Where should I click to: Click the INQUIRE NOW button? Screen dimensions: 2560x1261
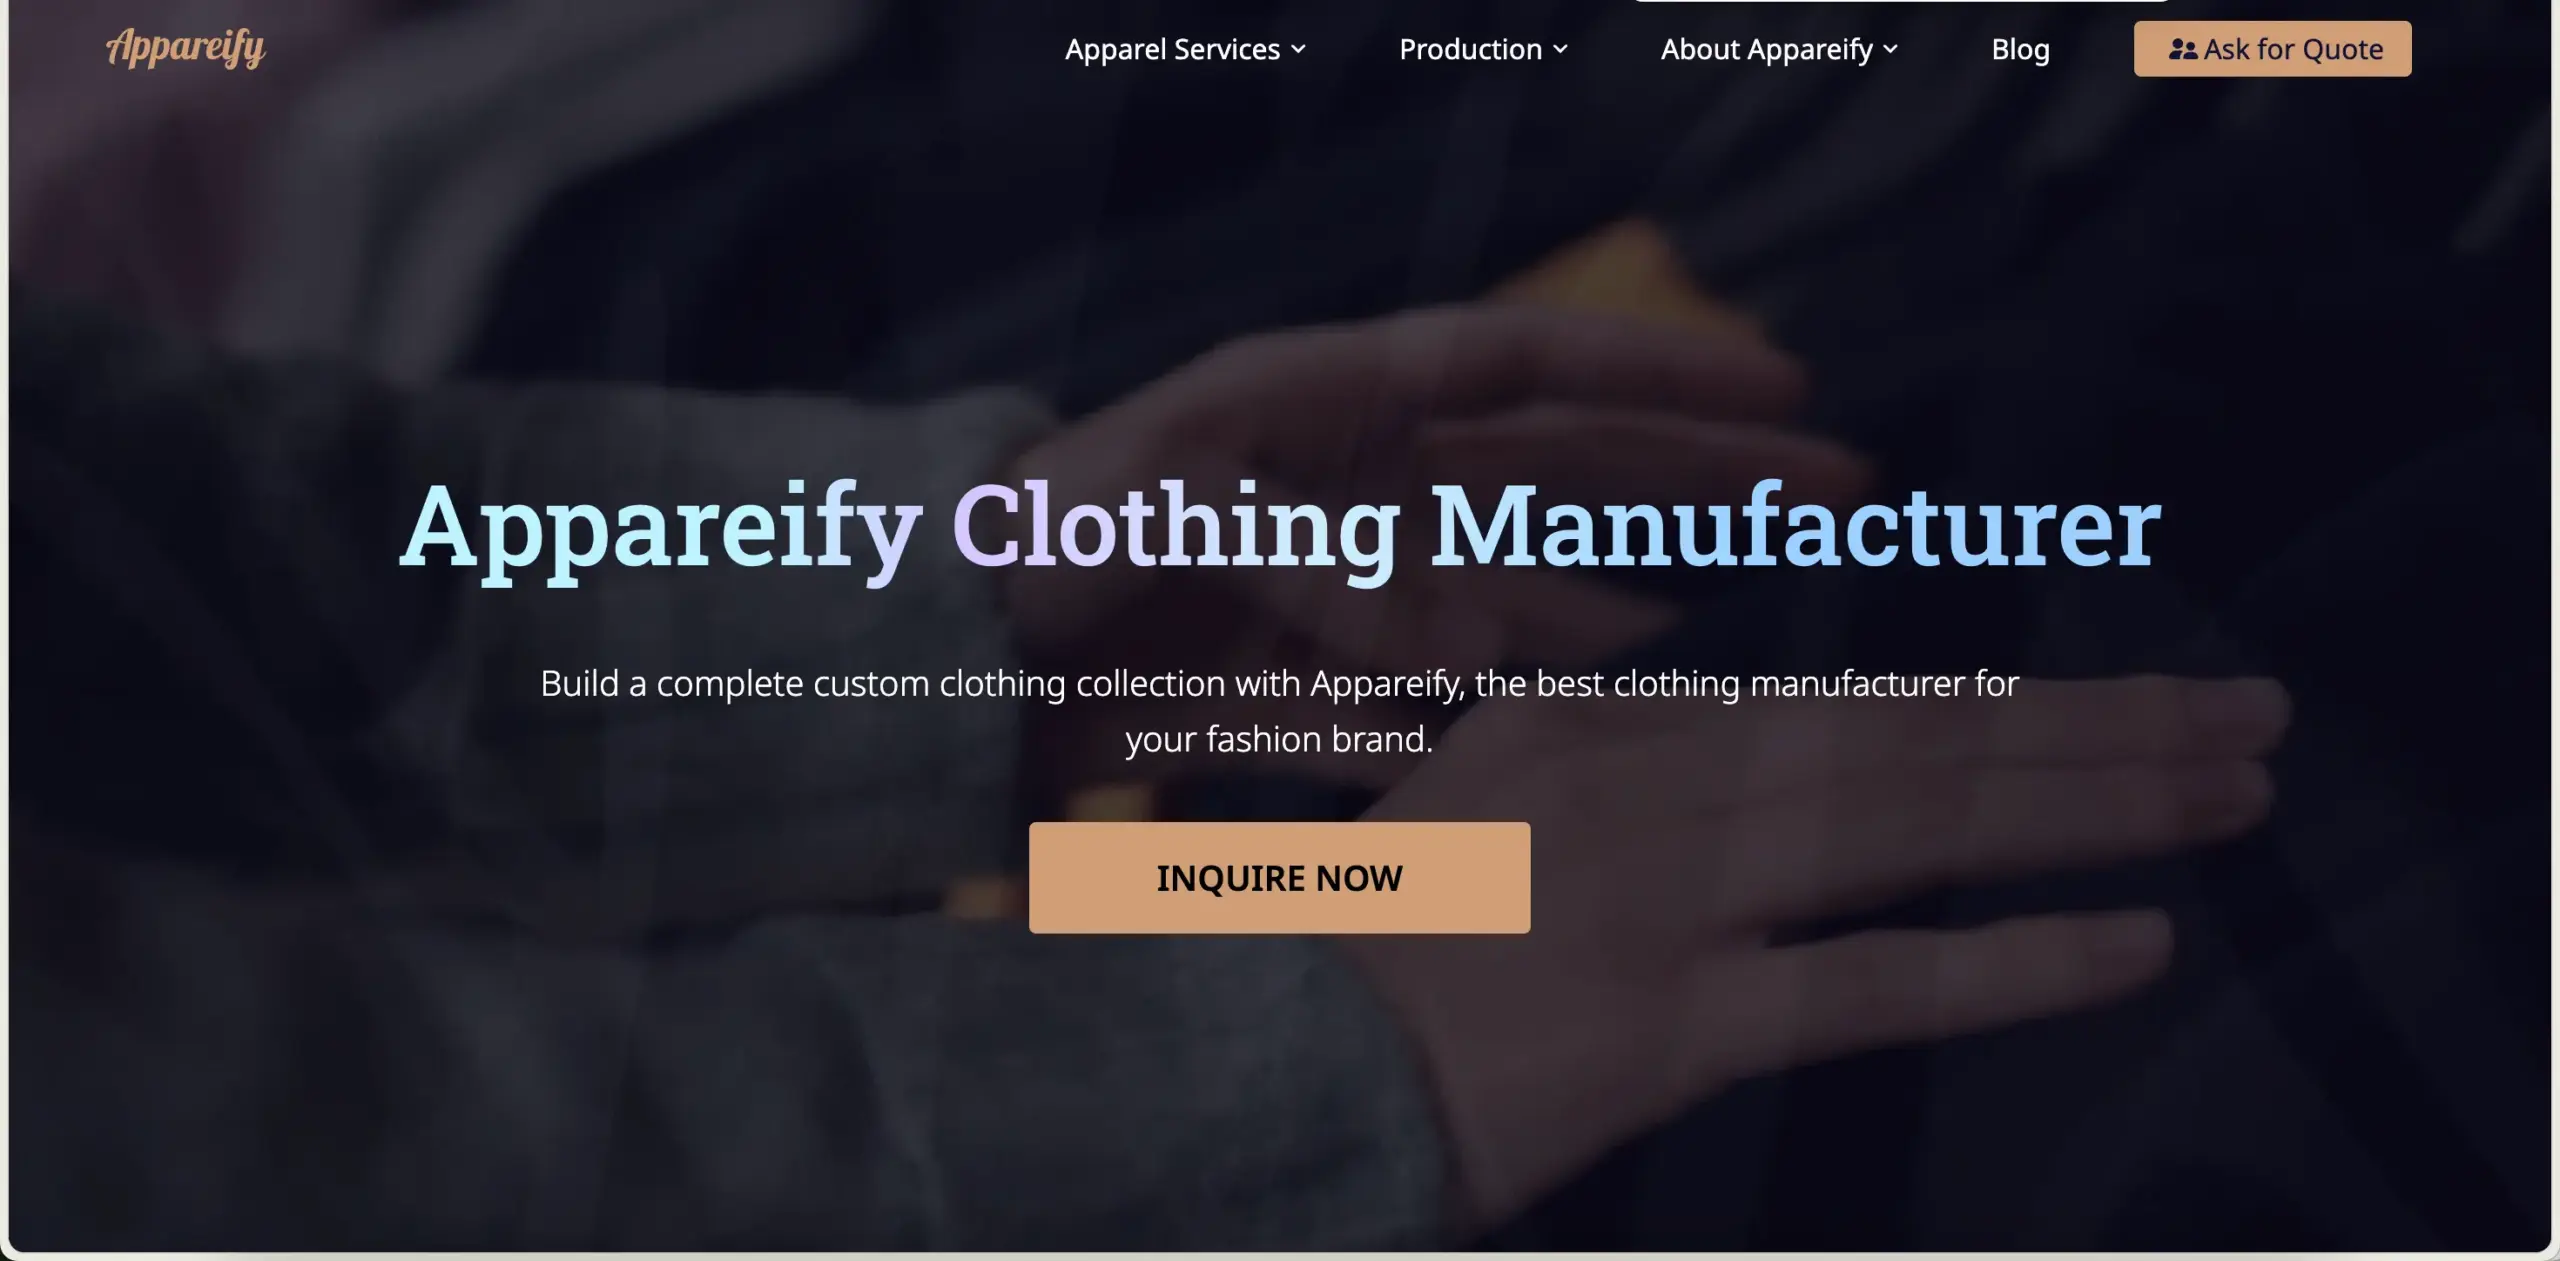(x=1279, y=877)
